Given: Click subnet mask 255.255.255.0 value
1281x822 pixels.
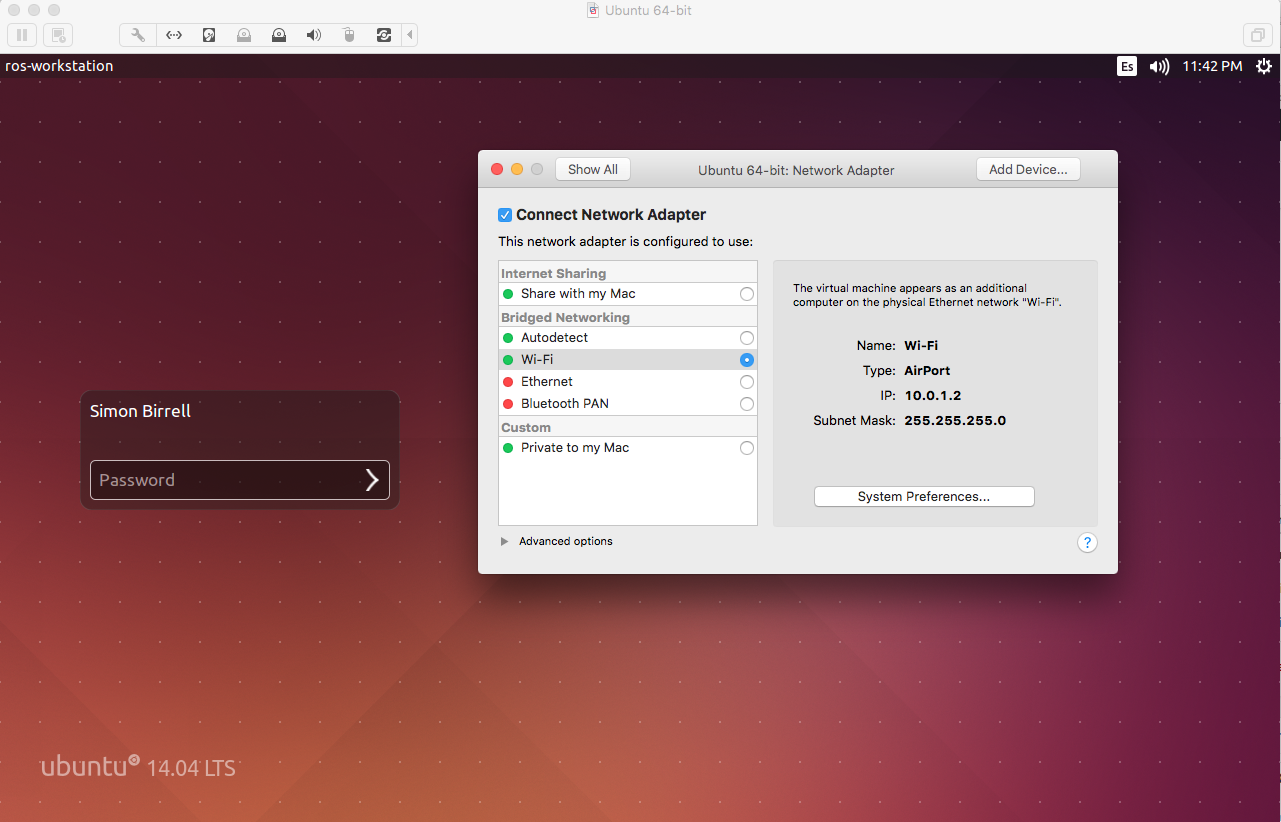Looking at the screenshot, I should (955, 421).
